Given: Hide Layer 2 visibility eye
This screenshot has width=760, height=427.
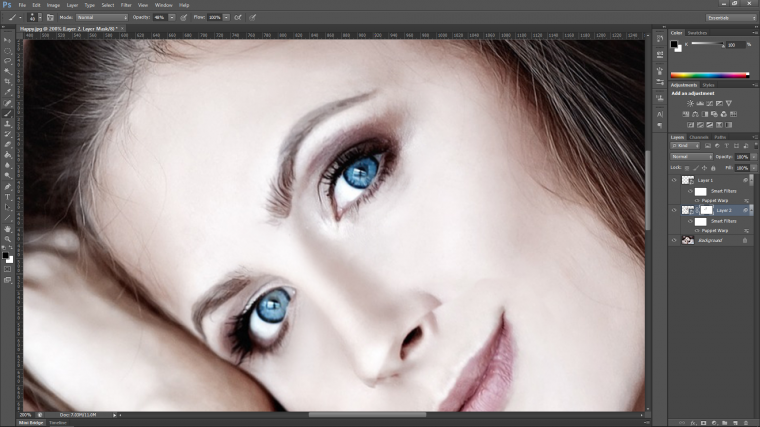Looking at the screenshot, I should click(x=674, y=210).
